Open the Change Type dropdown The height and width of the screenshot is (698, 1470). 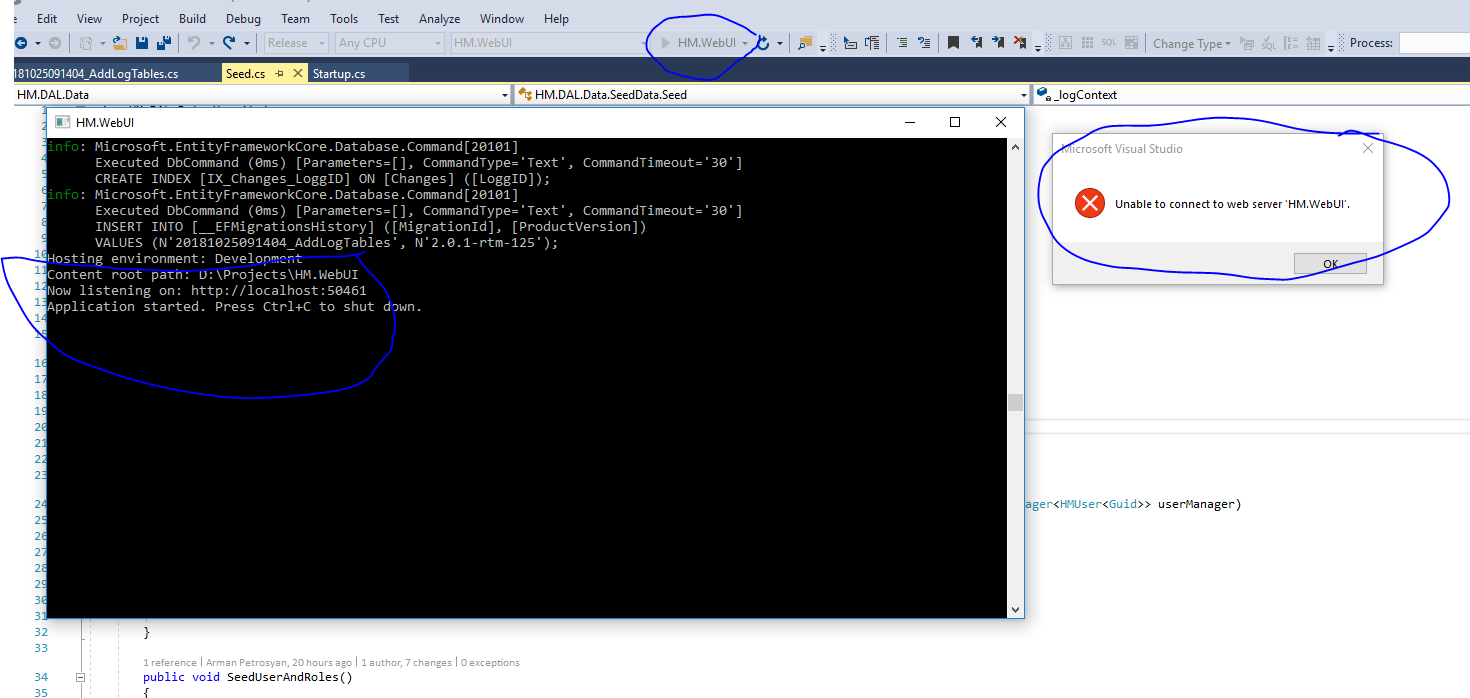point(1191,43)
